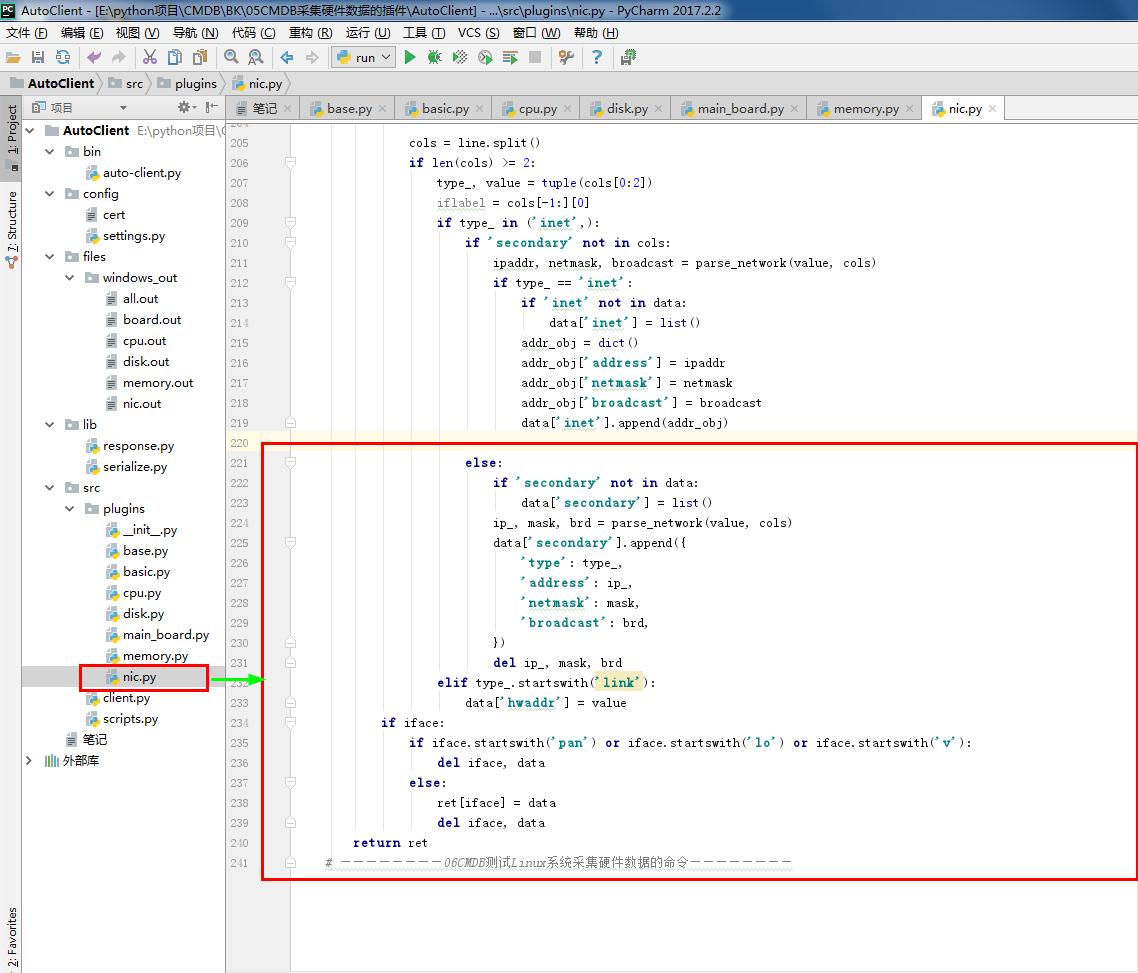The width and height of the screenshot is (1138, 973).
Task: Click the Find magnifier icon
Action: (x=231, y=57)
